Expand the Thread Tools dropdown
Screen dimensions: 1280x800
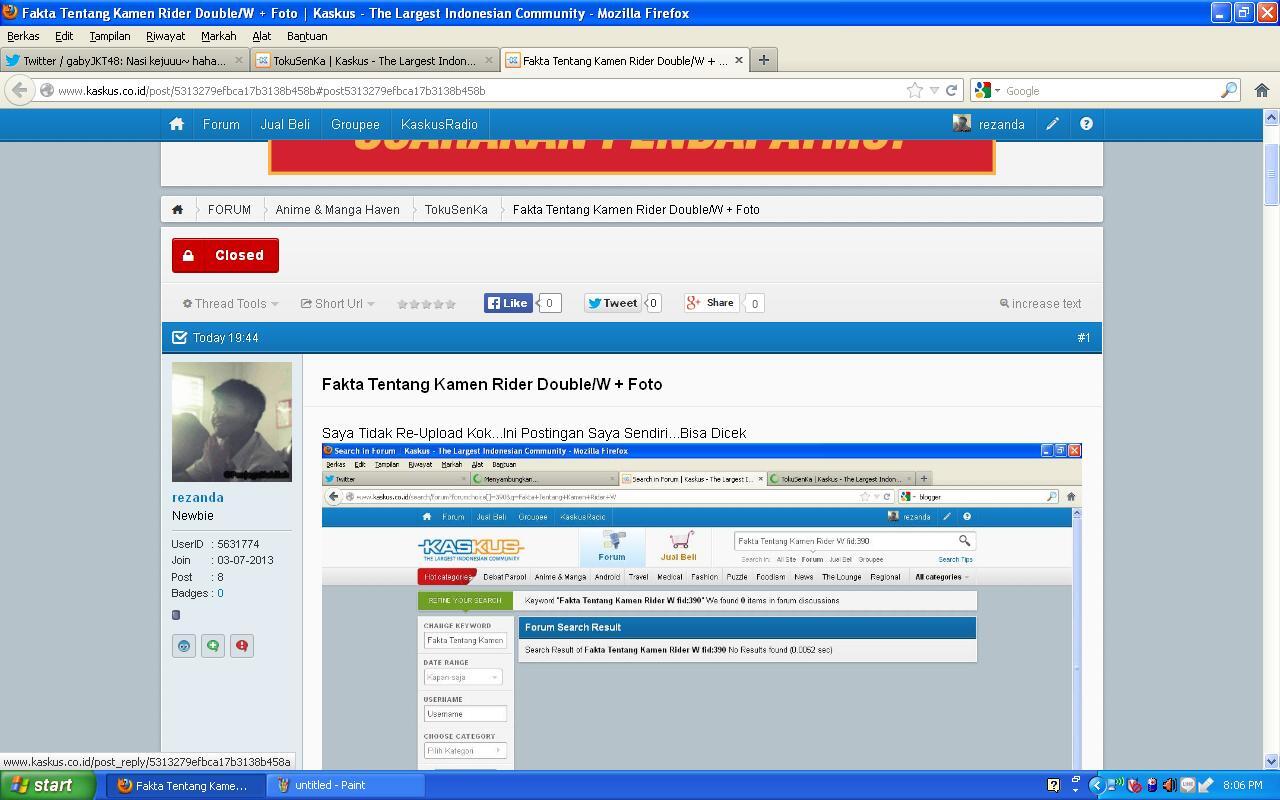[x=231, y=304]
